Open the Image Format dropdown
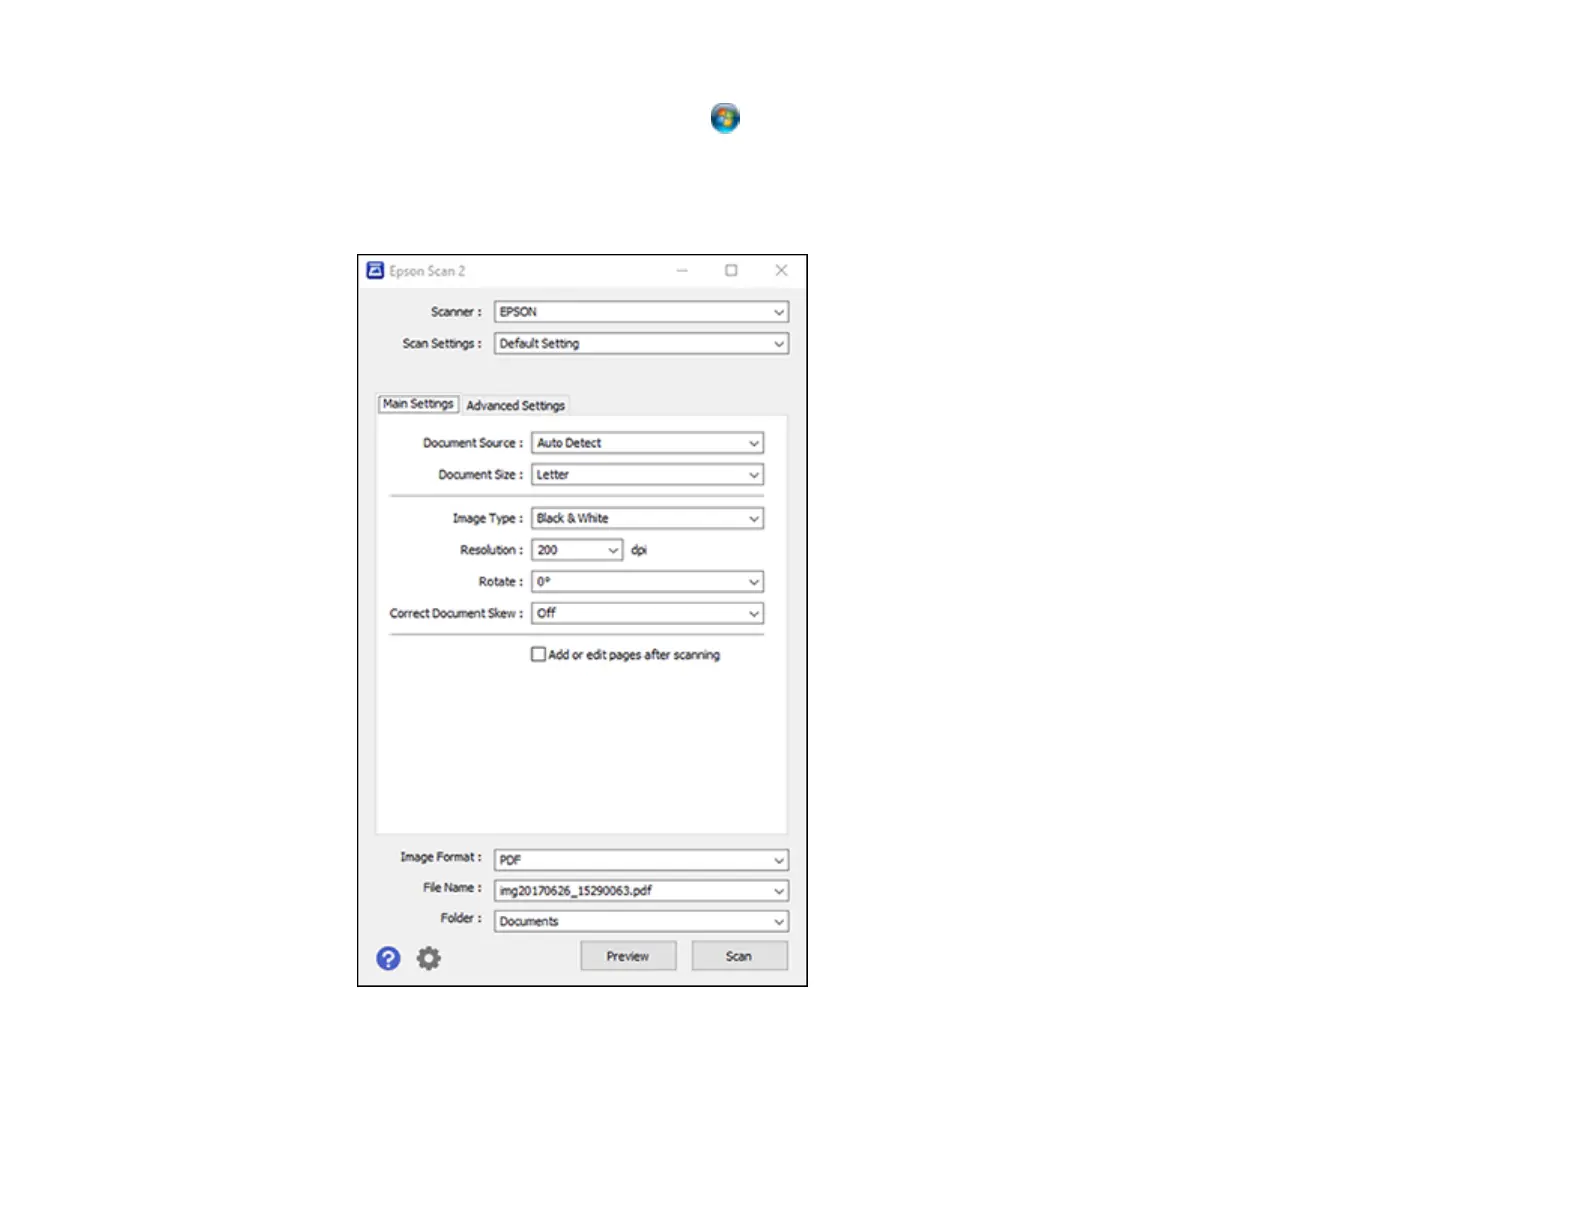 (x=641, y=860)
